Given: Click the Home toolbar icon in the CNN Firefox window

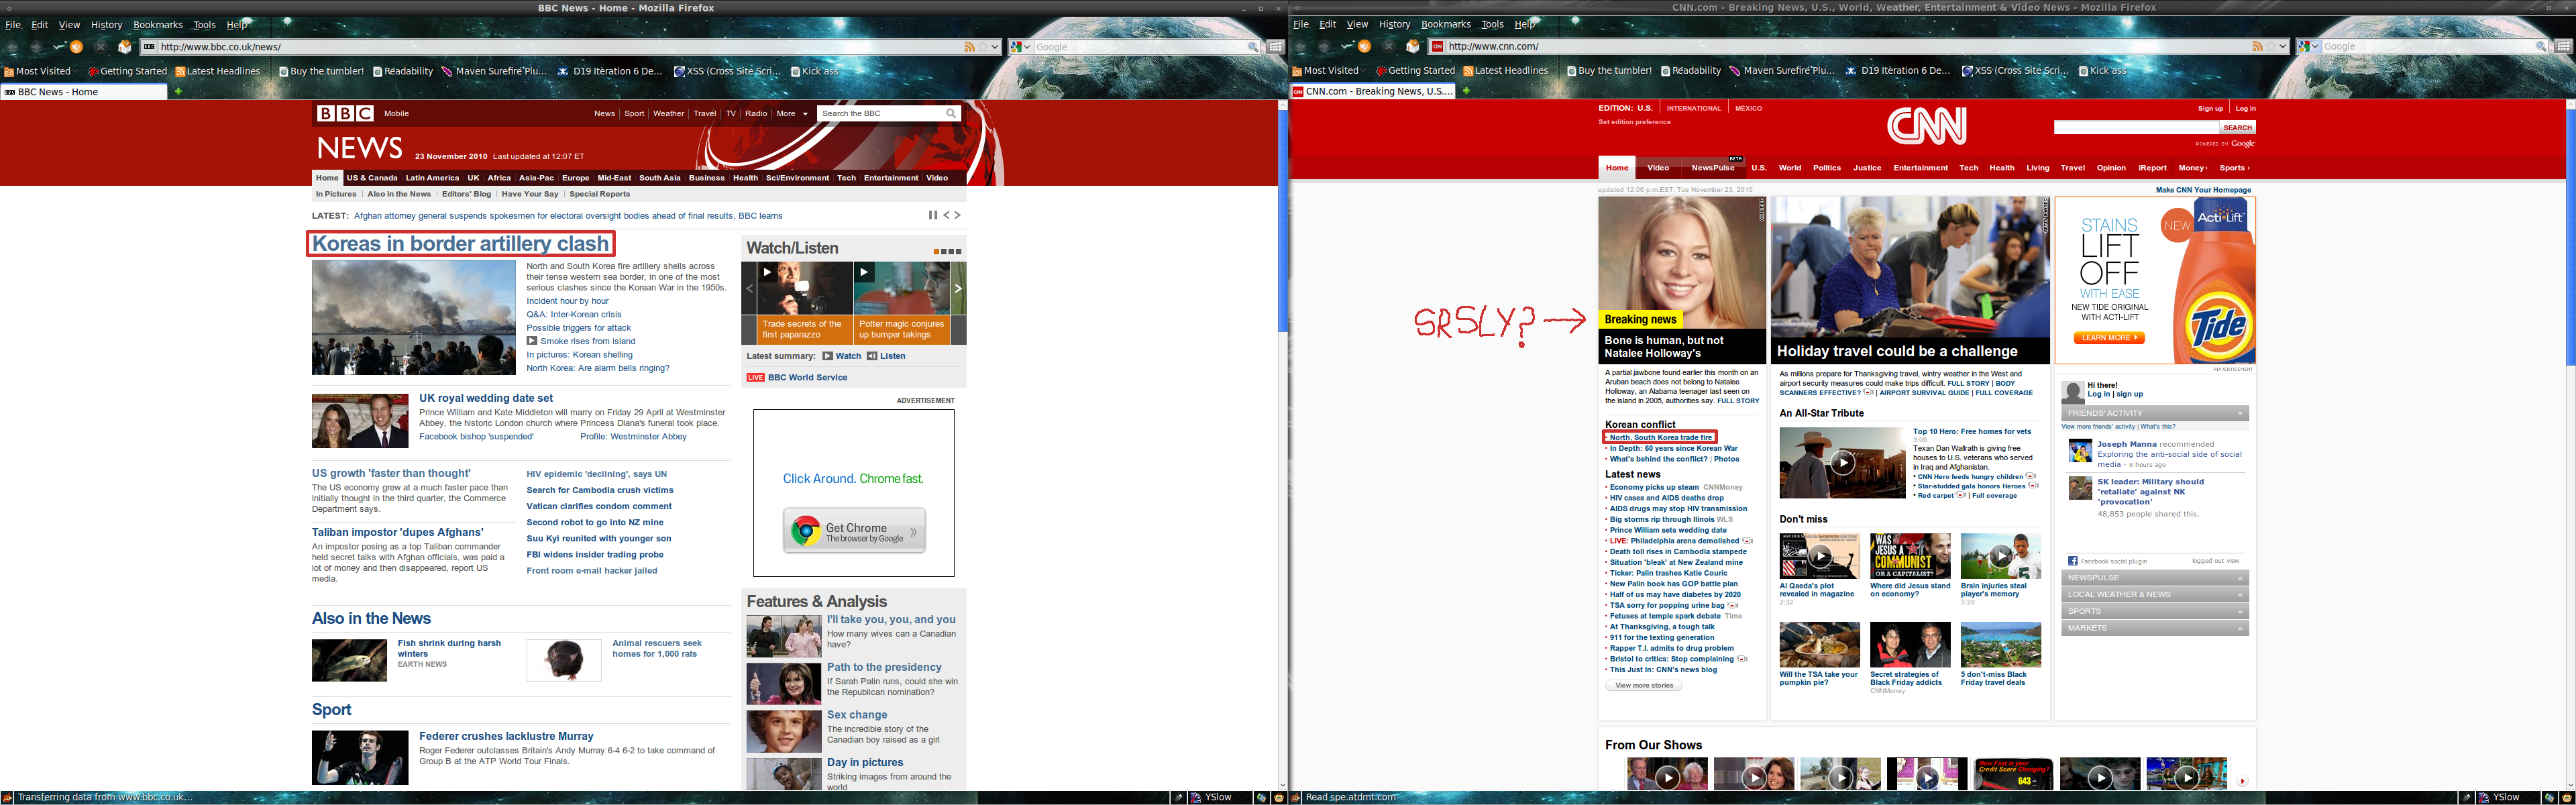Looking at the screenshot, I should 1412,46.
